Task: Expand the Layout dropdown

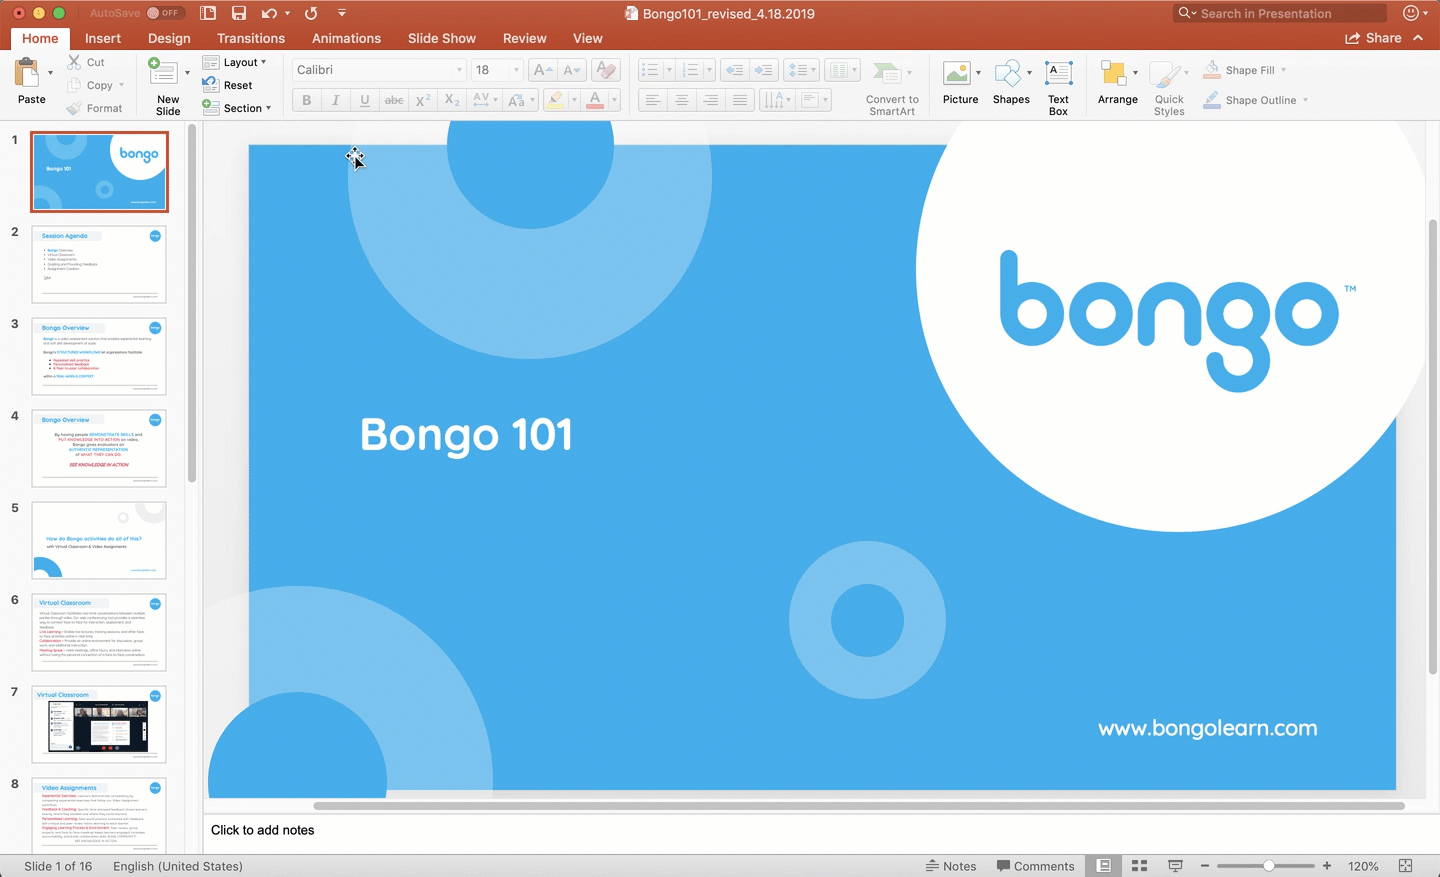Action: [236, 62]
